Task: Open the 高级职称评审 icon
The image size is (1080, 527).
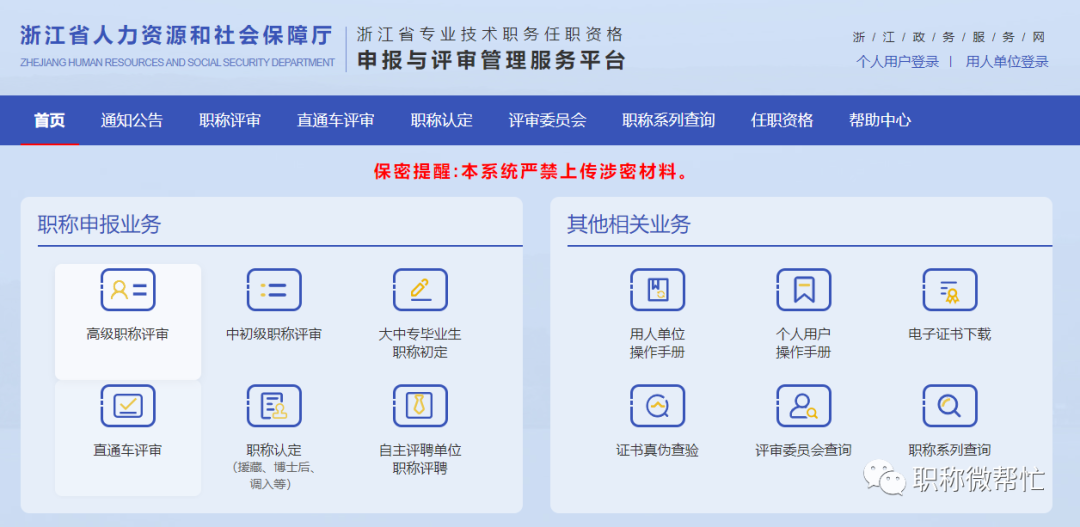Action: 127,289
